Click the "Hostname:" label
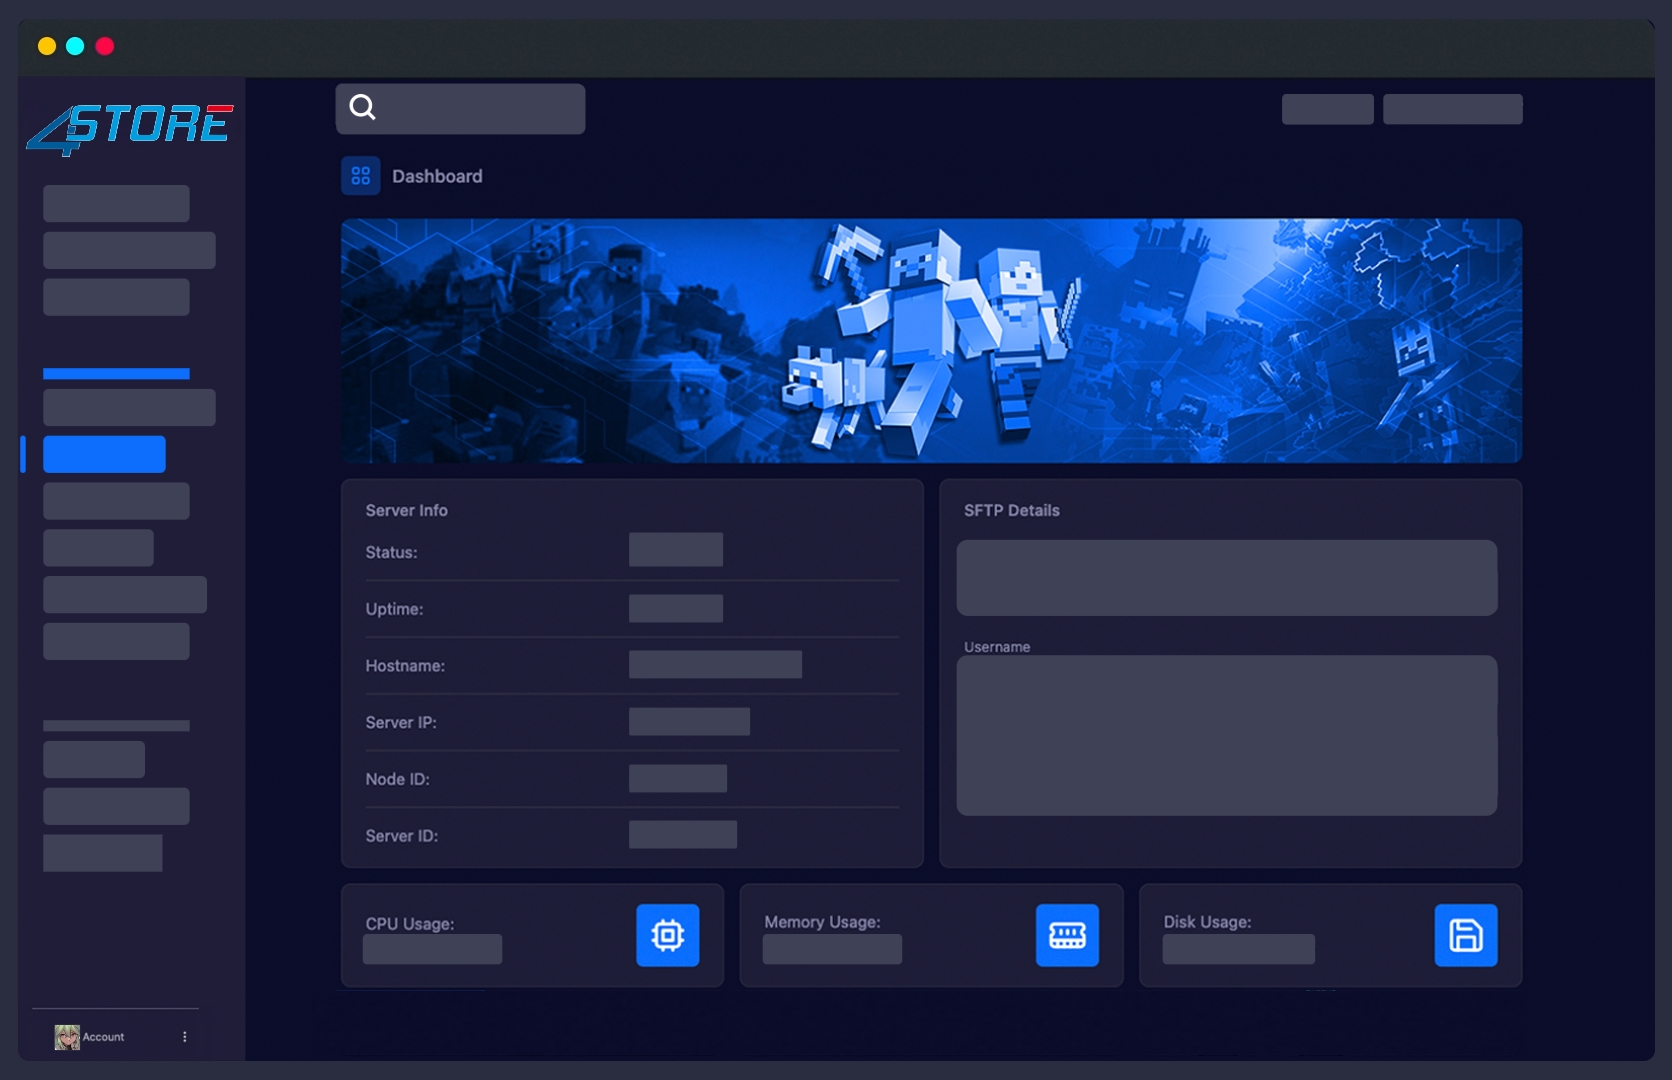1672x1080 pixels. tap(405, 666)
